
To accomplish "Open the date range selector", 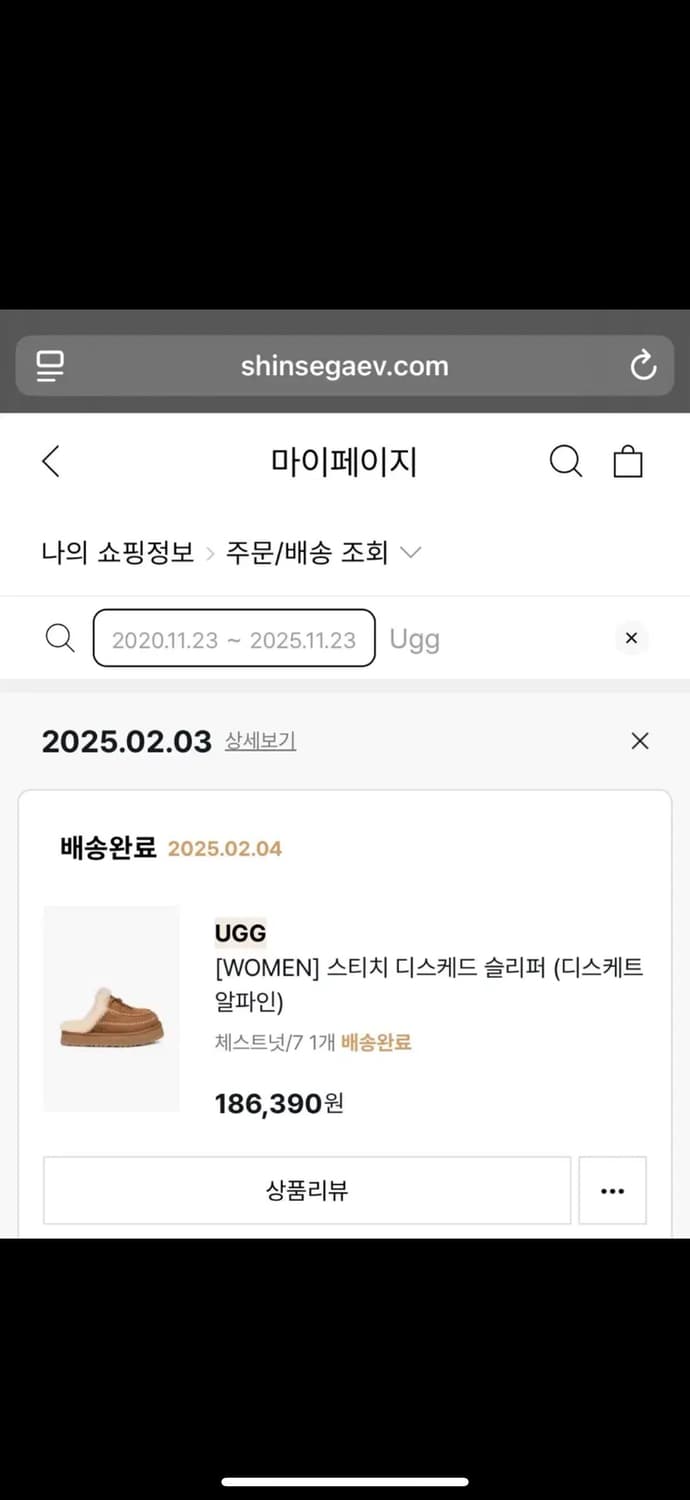I will 233,638.
